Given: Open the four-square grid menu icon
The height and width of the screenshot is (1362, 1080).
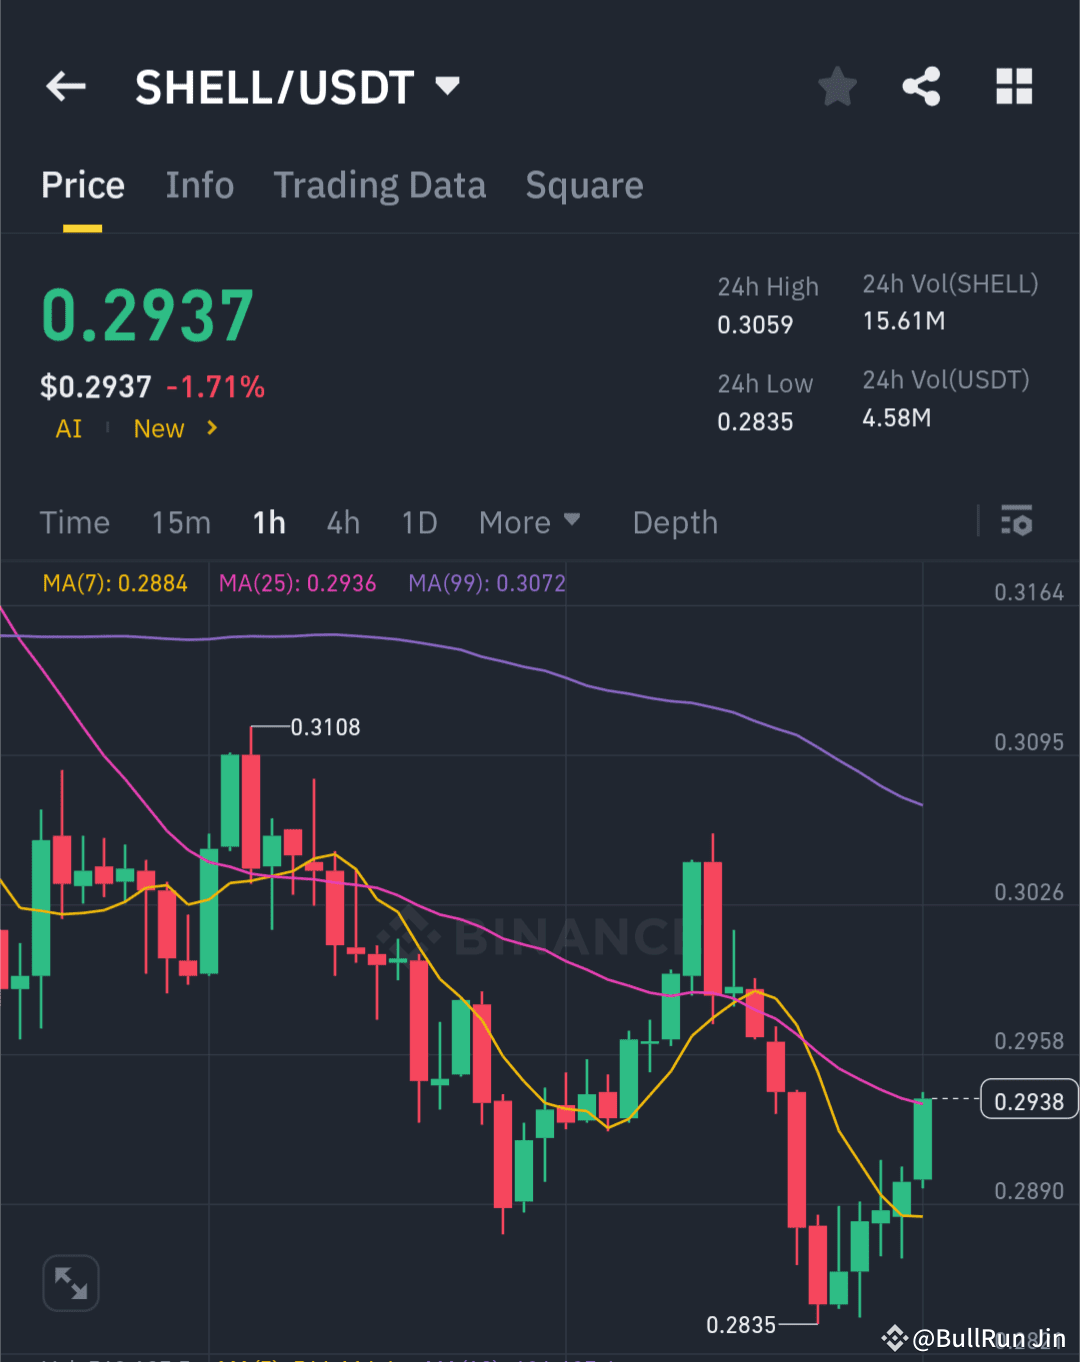Looking at the screenshot, I should click(x=1014, y=87).
